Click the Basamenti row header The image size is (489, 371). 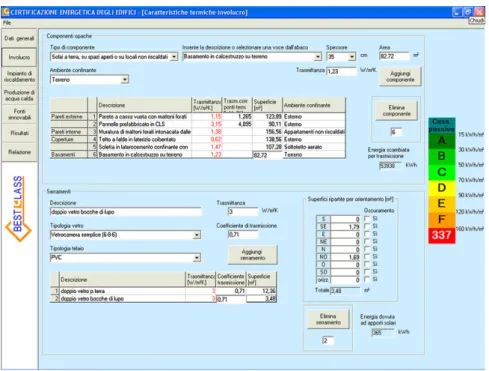click(x=69, y=155)
